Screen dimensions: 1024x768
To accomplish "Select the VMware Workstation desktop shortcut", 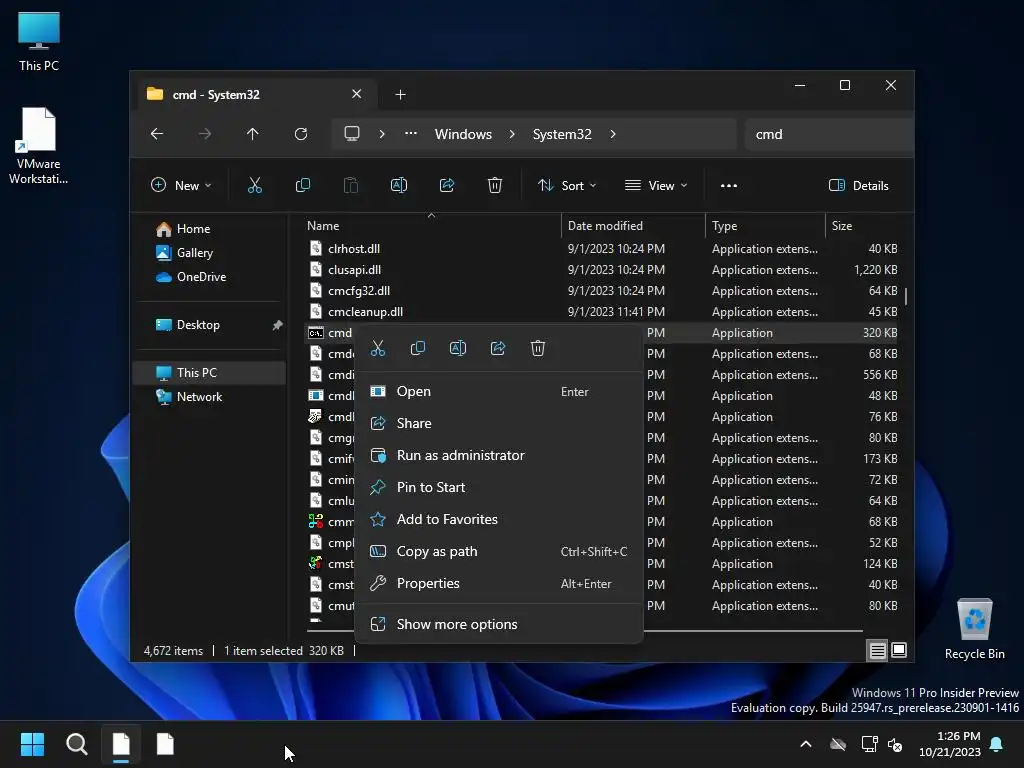I will [x=39, y=146].
